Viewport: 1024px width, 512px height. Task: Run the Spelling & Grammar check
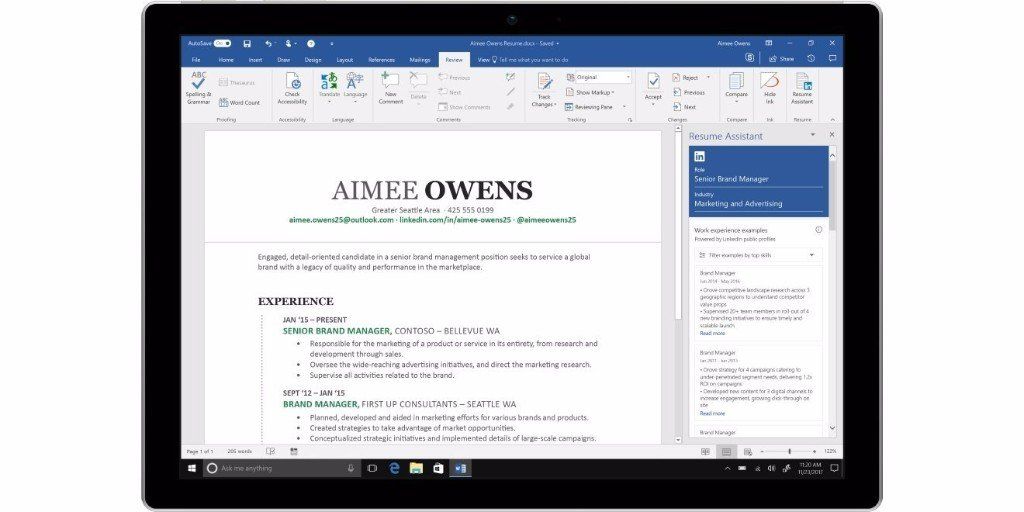199,88
